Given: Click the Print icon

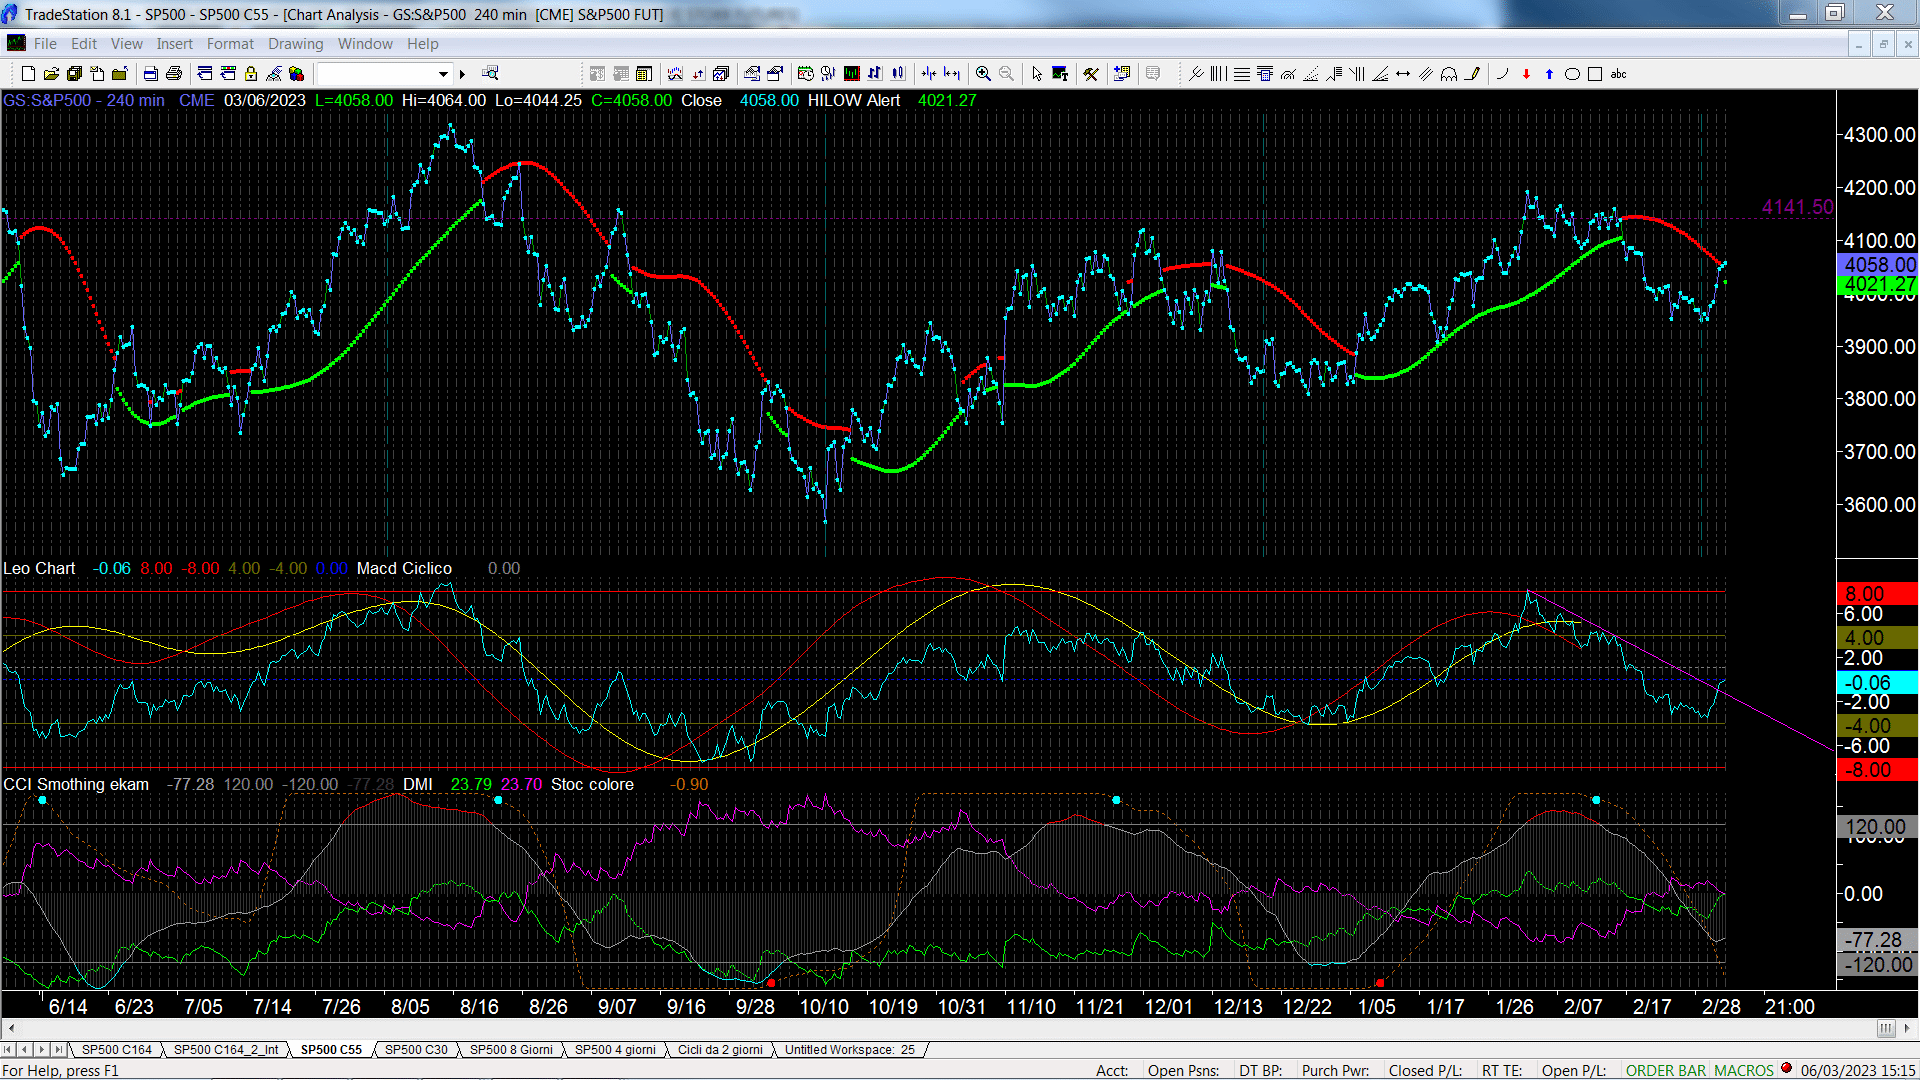Looking at the screenshot, I should [x=173, y=73].
